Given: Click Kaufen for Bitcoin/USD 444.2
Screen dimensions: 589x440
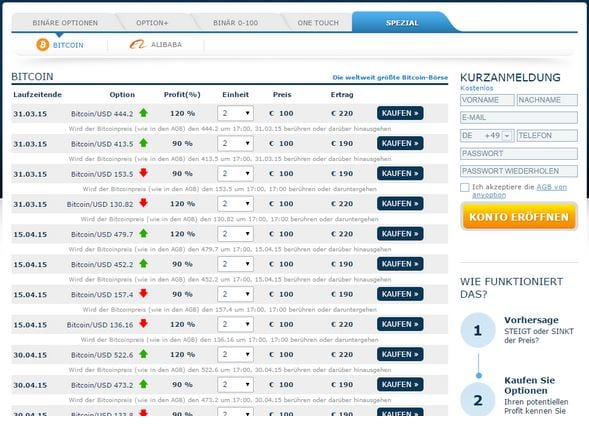Looking at the screenshot, I should click(x=400, y=113).
